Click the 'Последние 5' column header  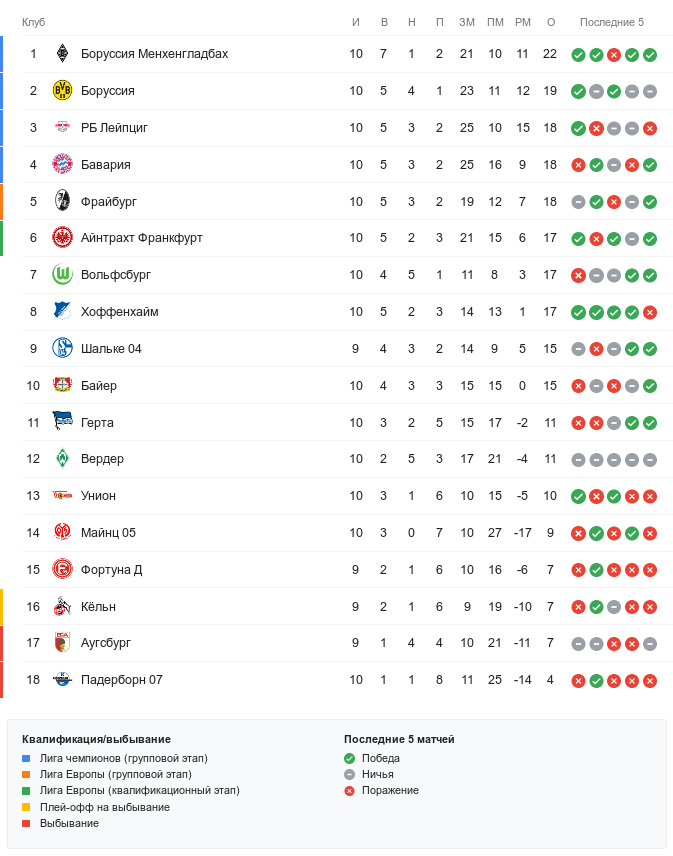point(612,22)
